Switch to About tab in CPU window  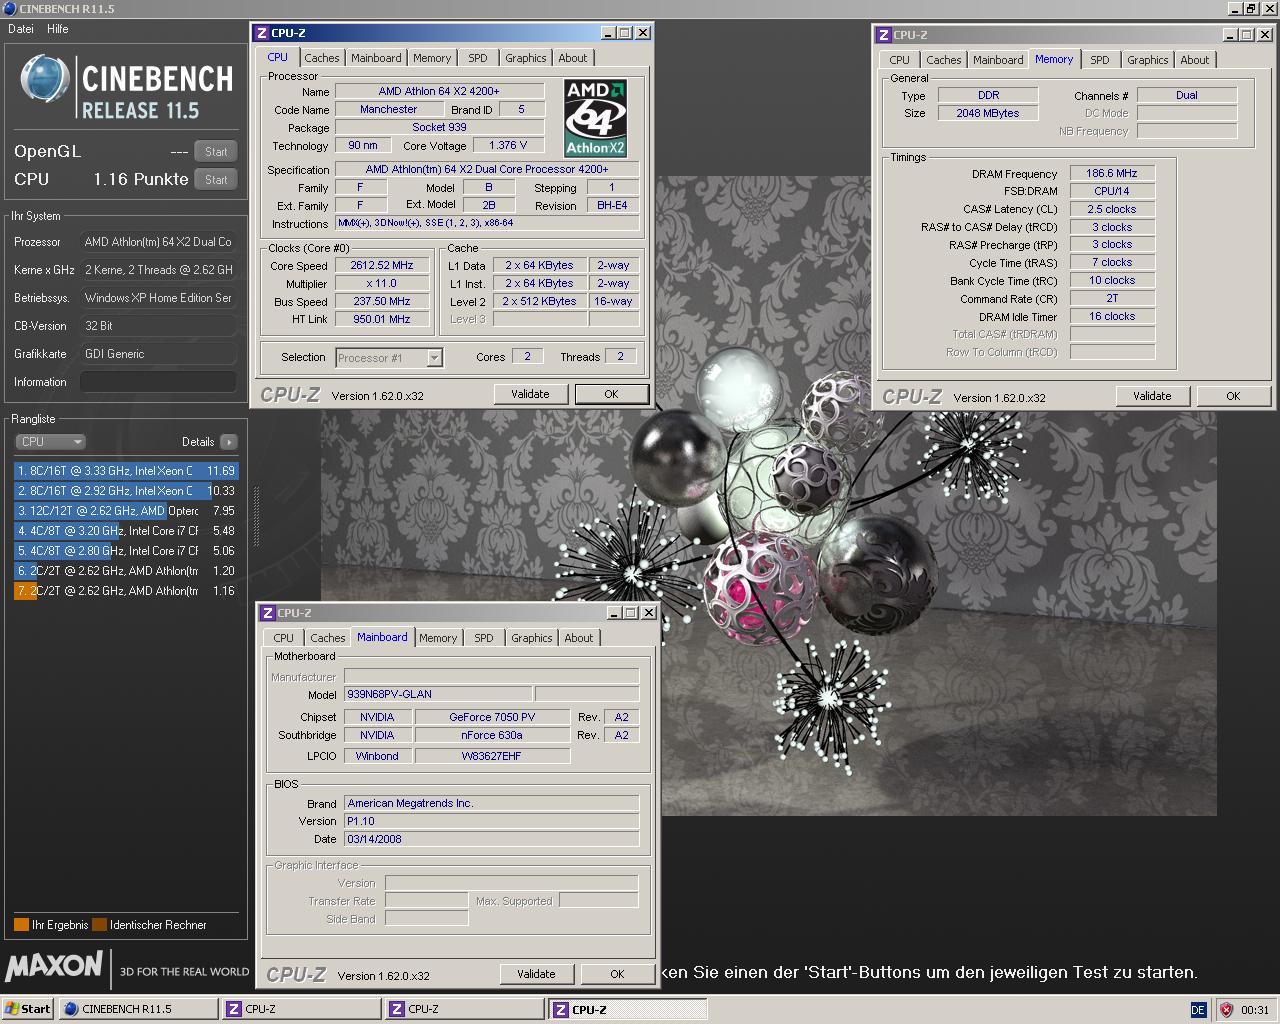573,58
